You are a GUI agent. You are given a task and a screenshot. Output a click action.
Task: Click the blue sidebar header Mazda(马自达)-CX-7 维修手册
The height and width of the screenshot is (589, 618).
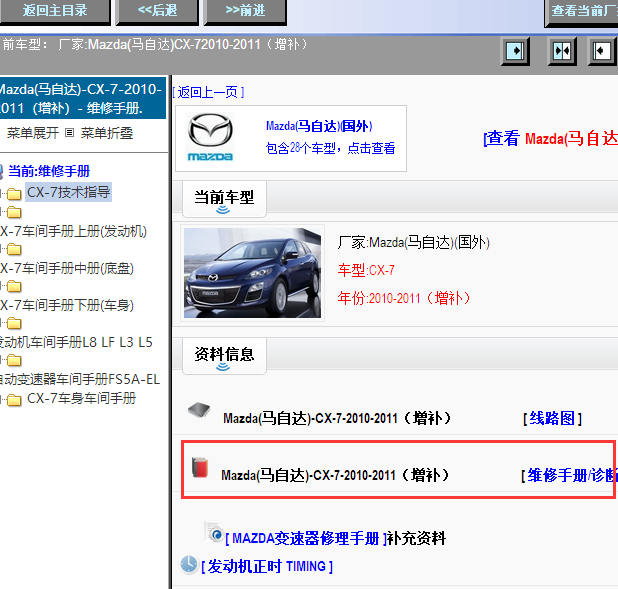tap(82, 98)
